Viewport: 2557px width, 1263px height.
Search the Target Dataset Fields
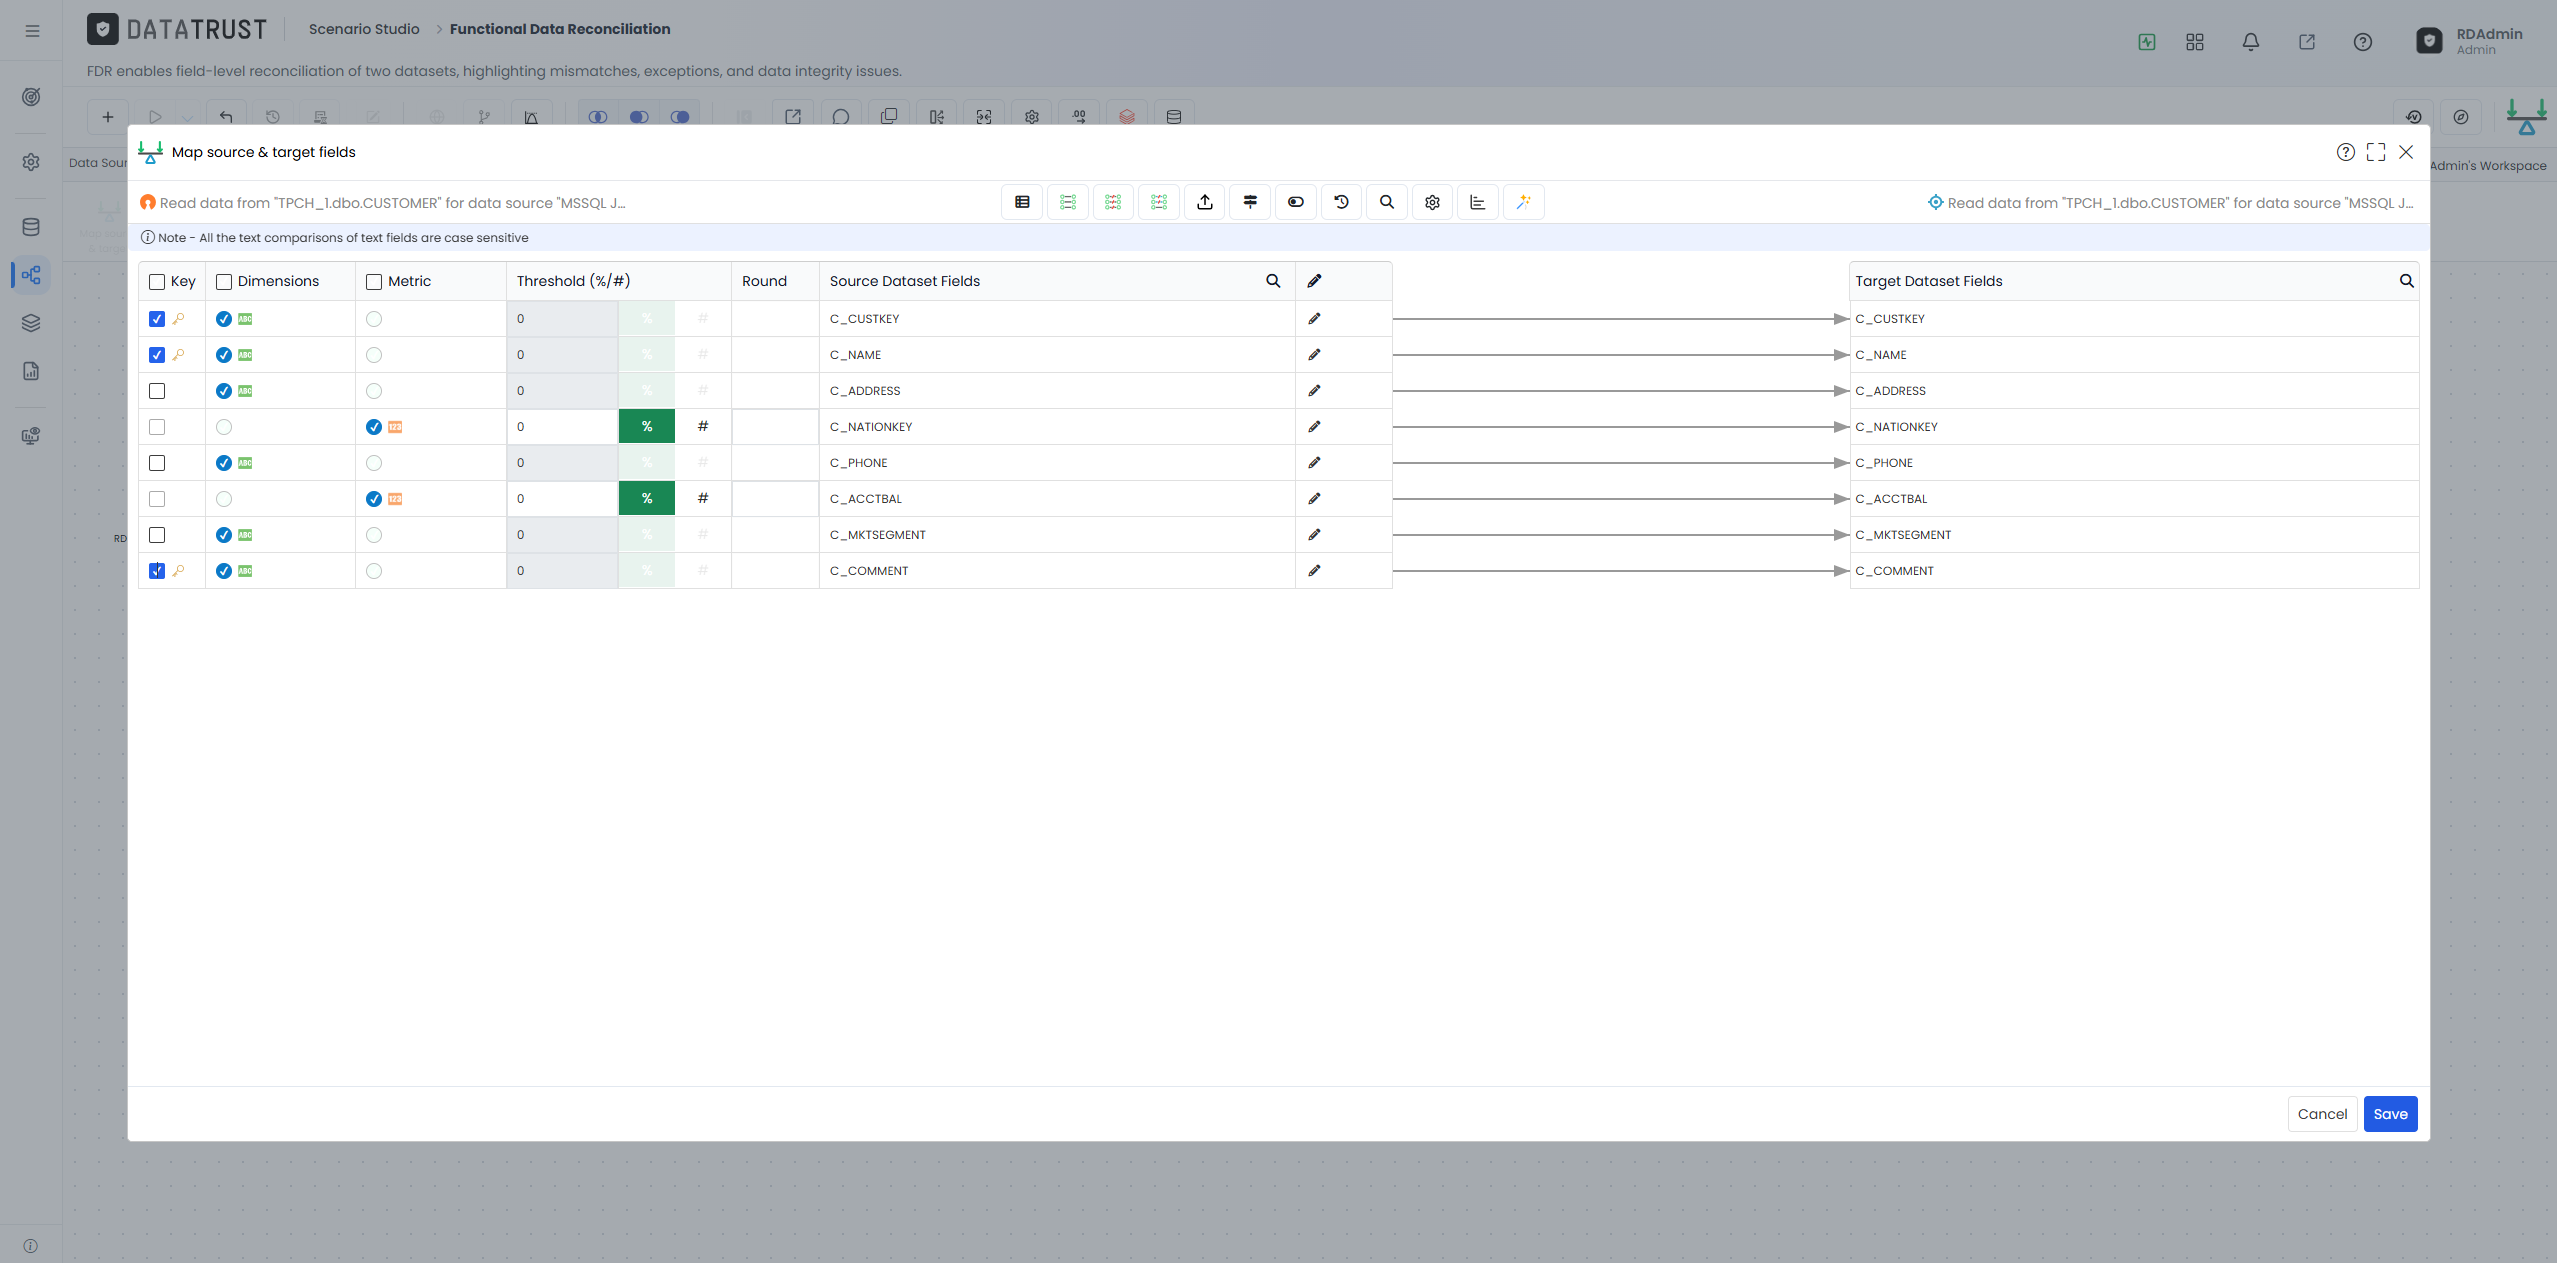pos(2406,281)
